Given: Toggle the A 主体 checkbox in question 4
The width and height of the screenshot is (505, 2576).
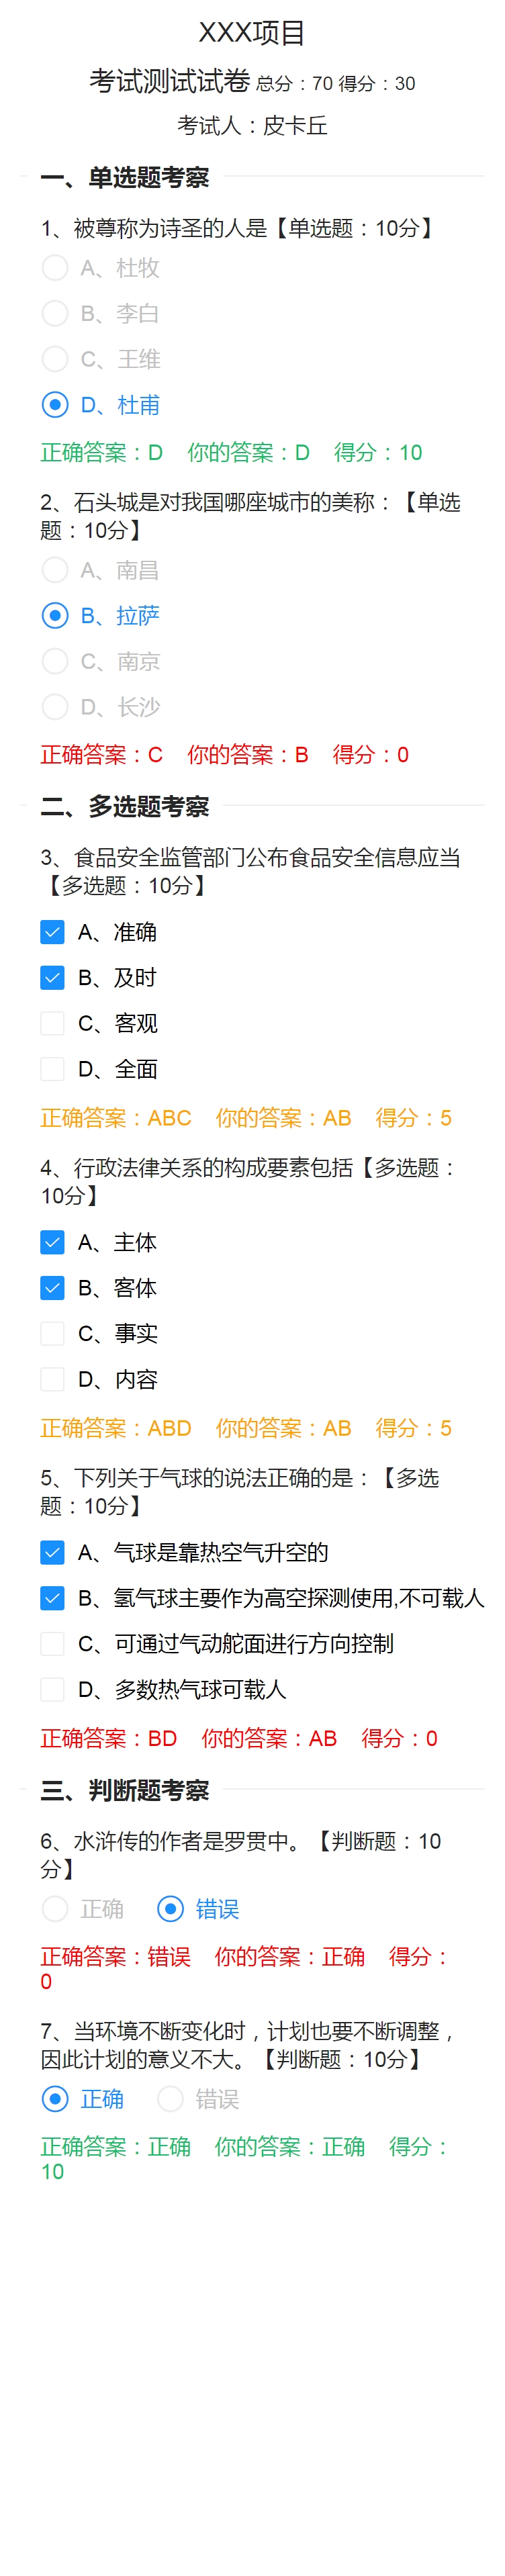Looking at the screenshot, I should tap(52, 1242).
